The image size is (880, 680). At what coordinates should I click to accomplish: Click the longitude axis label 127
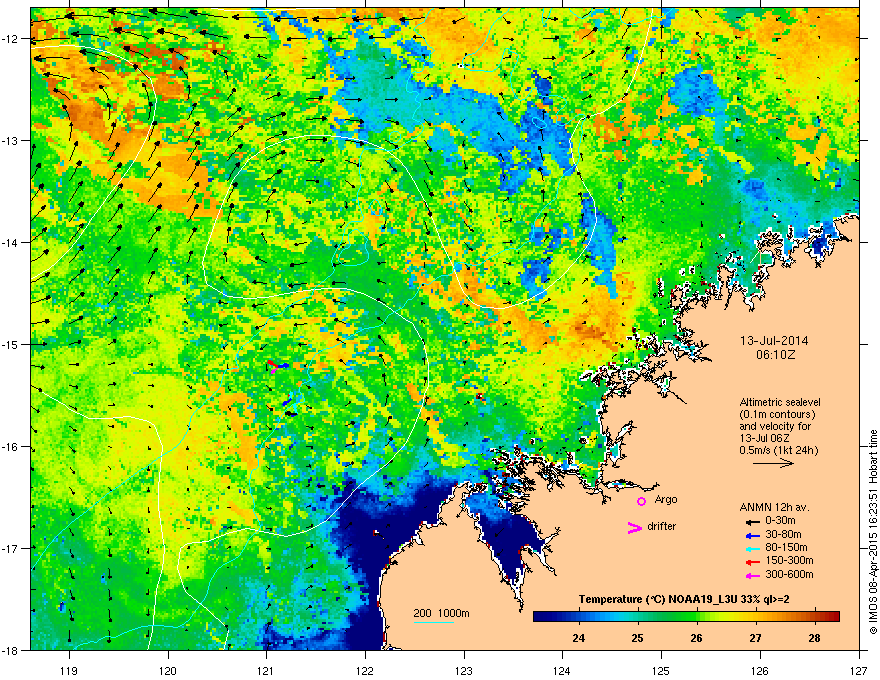tap(859, 670)
